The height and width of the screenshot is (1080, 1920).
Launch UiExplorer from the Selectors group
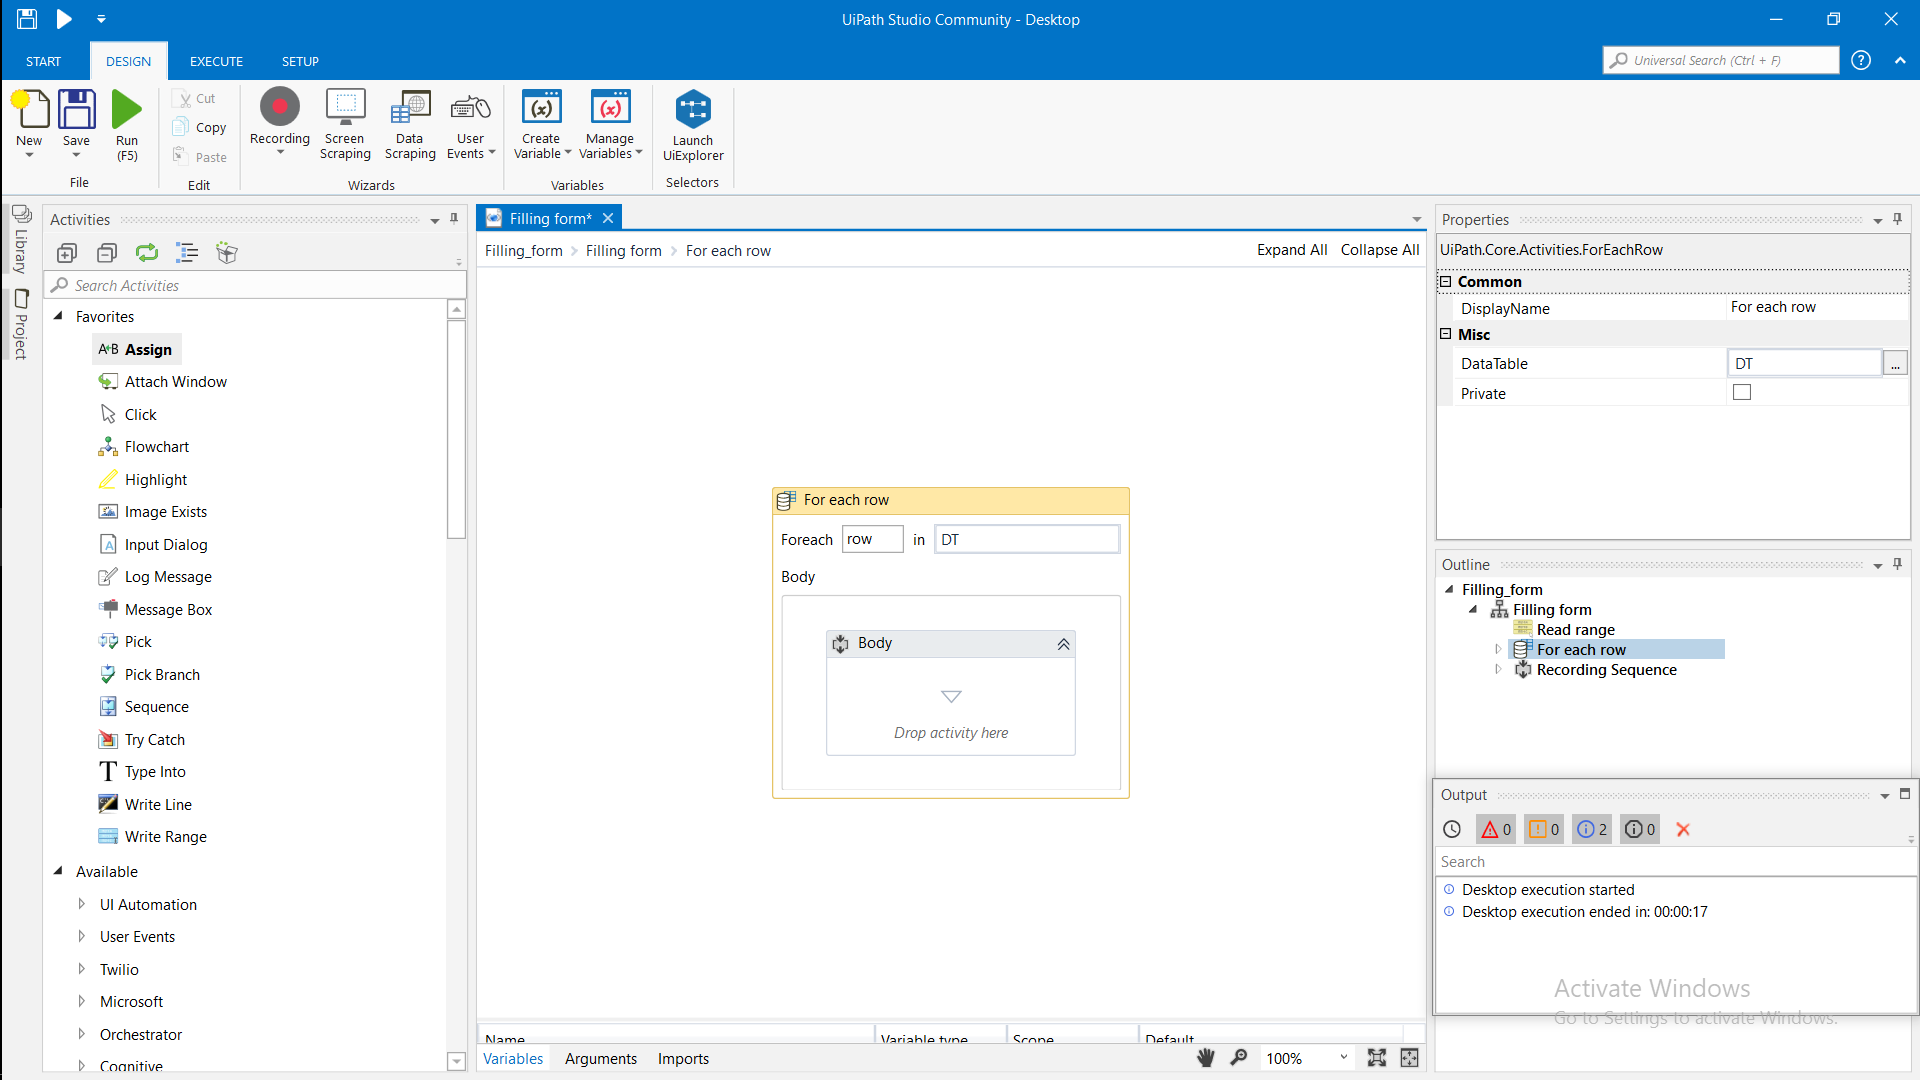(693, 124)
